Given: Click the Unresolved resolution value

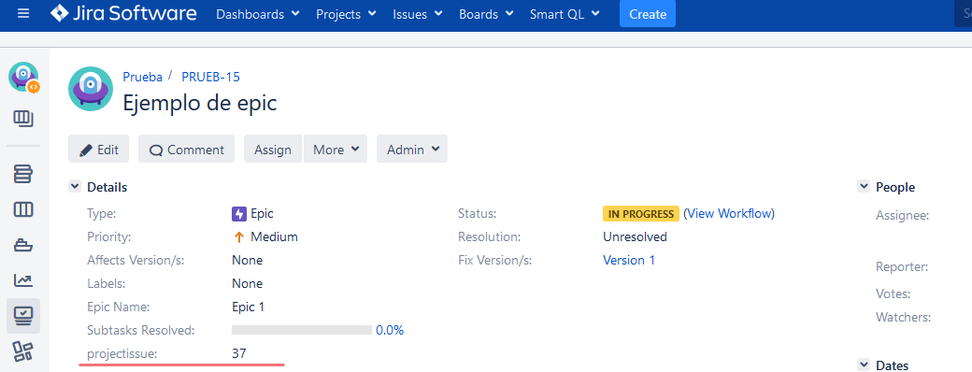Looking at the screenshot, I should 635,237.
